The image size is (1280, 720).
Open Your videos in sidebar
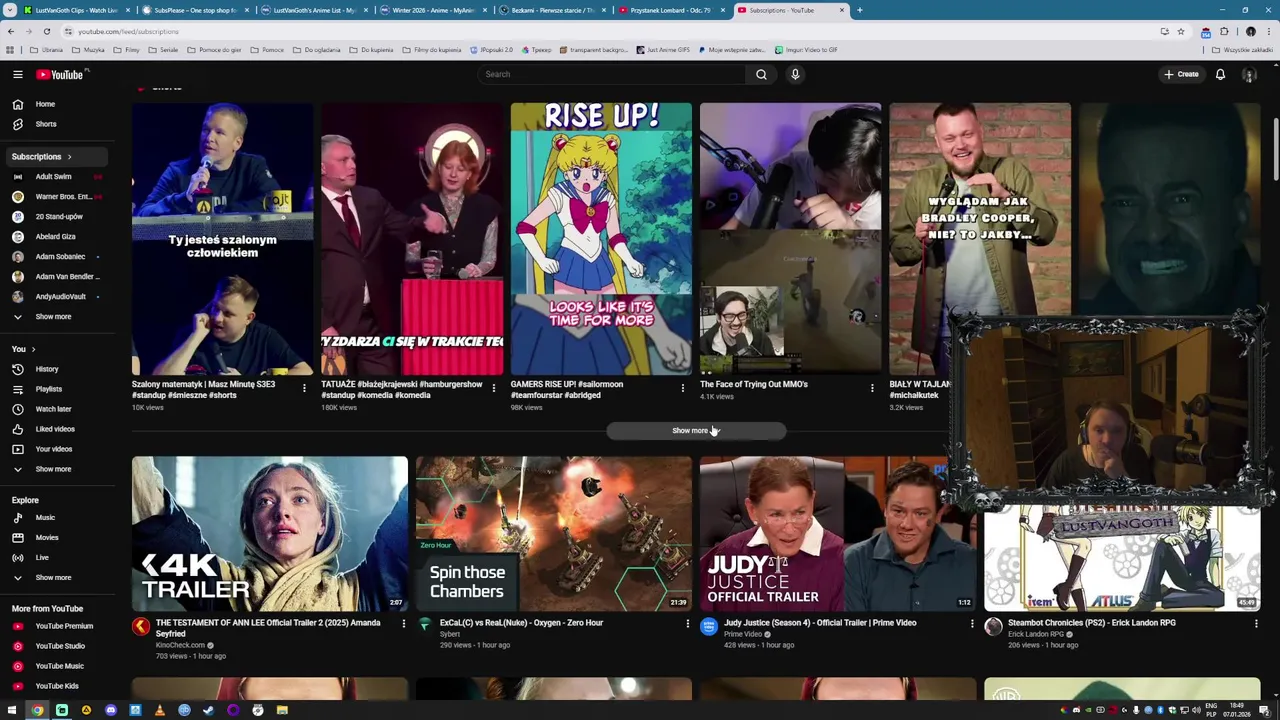pyautogui.click(x=55, y=449)
